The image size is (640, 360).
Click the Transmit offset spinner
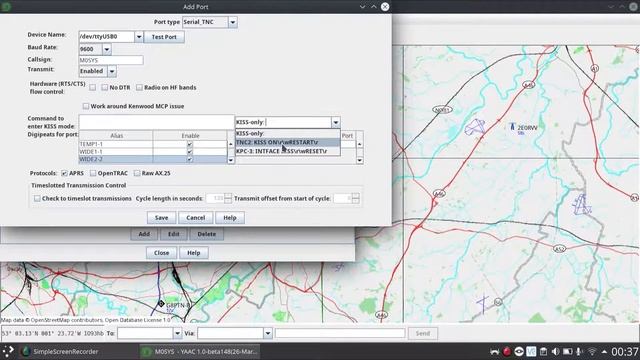pyautogui.click(x=347, y=198)
